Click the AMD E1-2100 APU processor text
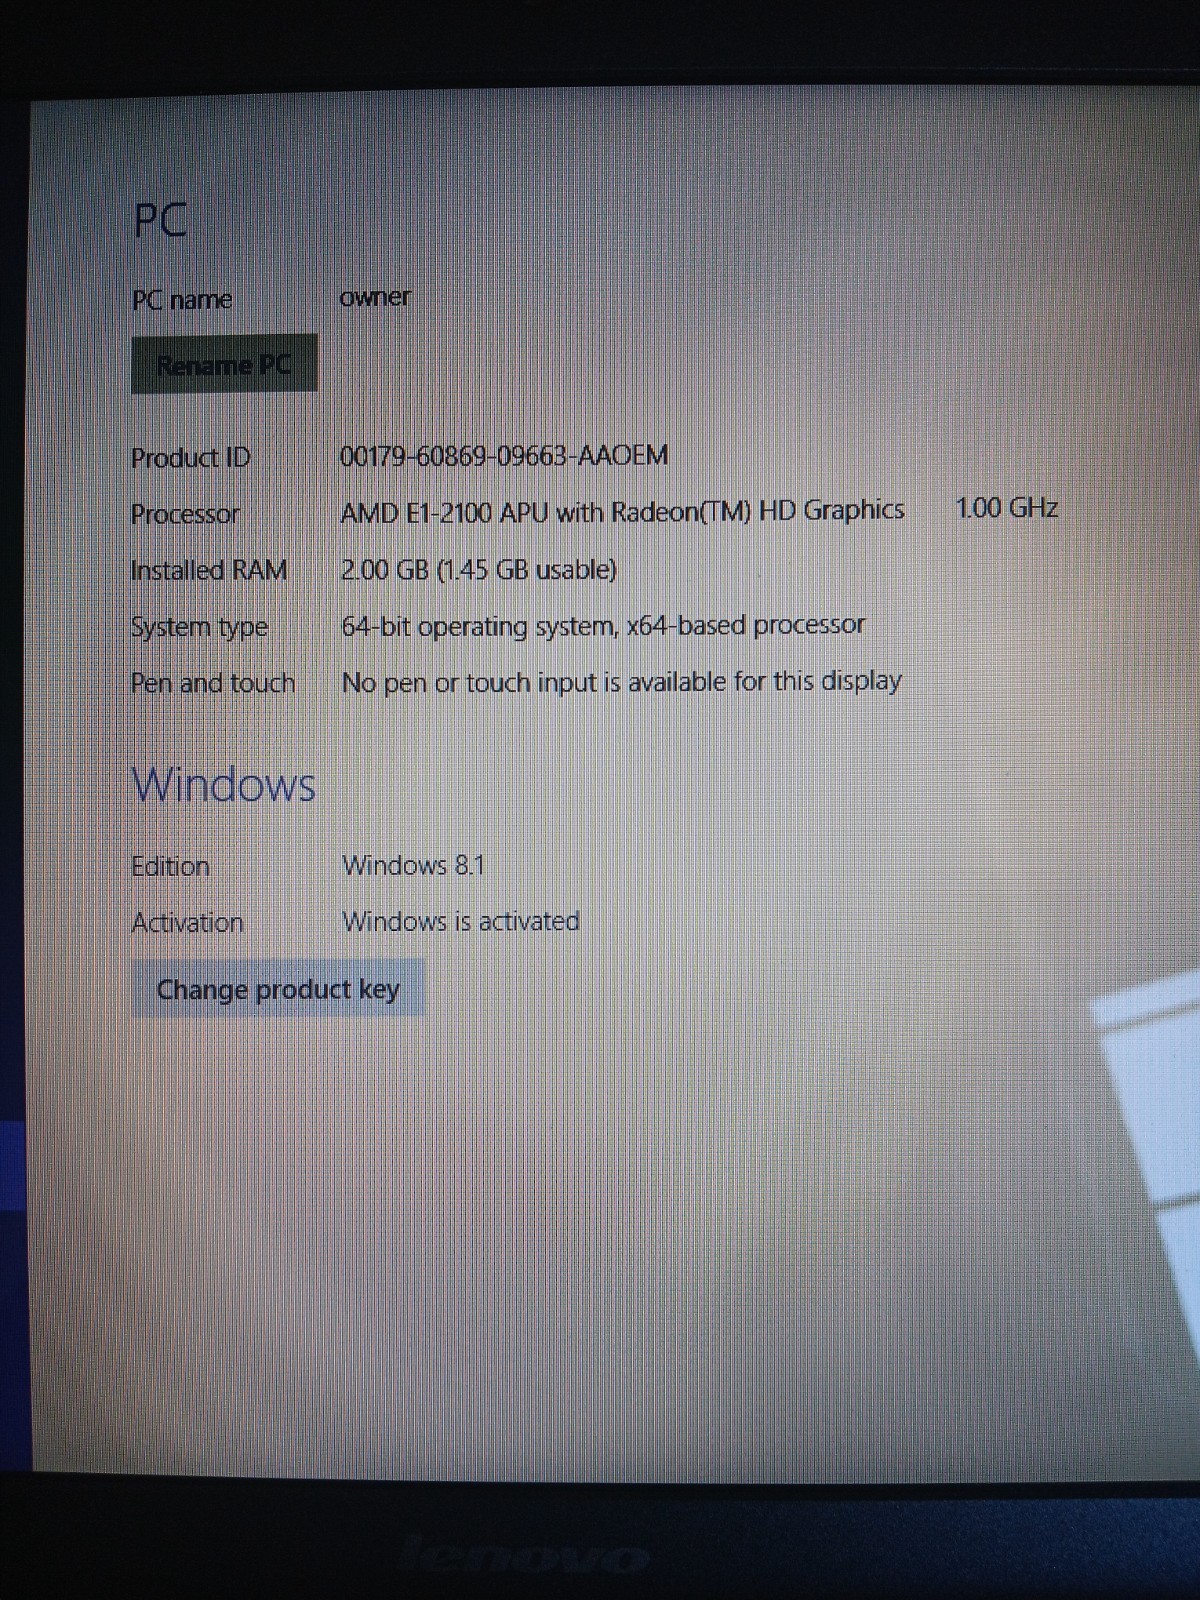Viewport: 1200px width, 1600px height. point(622,511)
